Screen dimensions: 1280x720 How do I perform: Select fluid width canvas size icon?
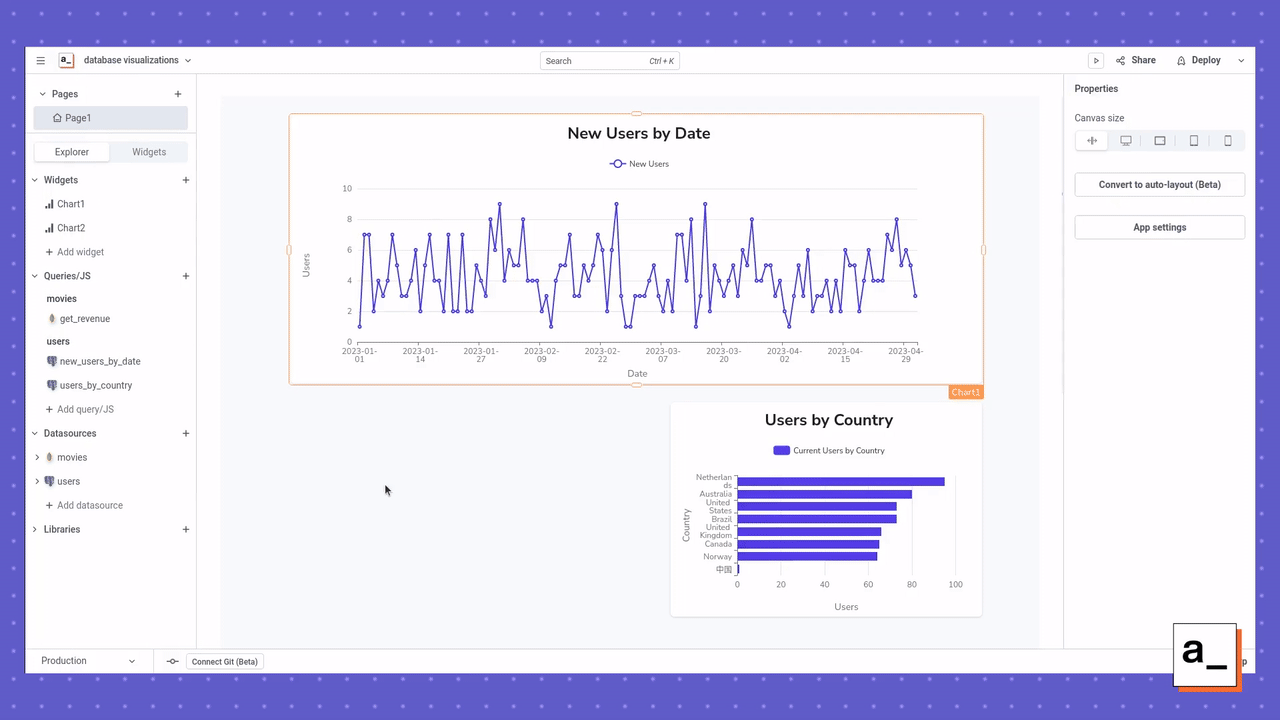tap(1092, 140)
